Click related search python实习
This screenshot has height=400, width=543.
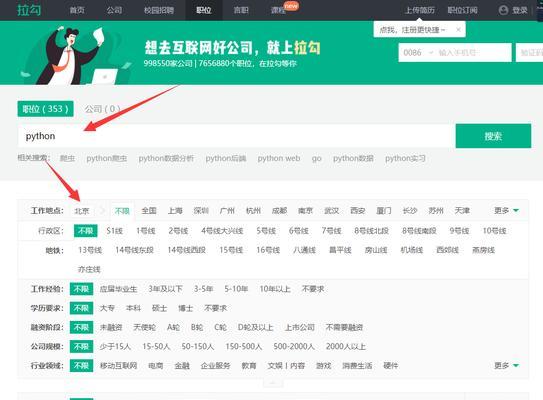coord(405,159)
